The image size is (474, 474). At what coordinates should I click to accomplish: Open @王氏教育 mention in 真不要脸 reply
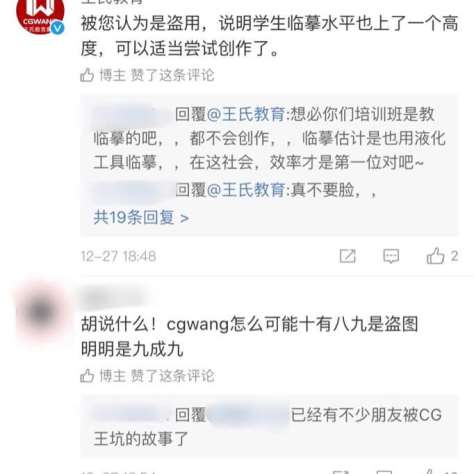(246, 190)
